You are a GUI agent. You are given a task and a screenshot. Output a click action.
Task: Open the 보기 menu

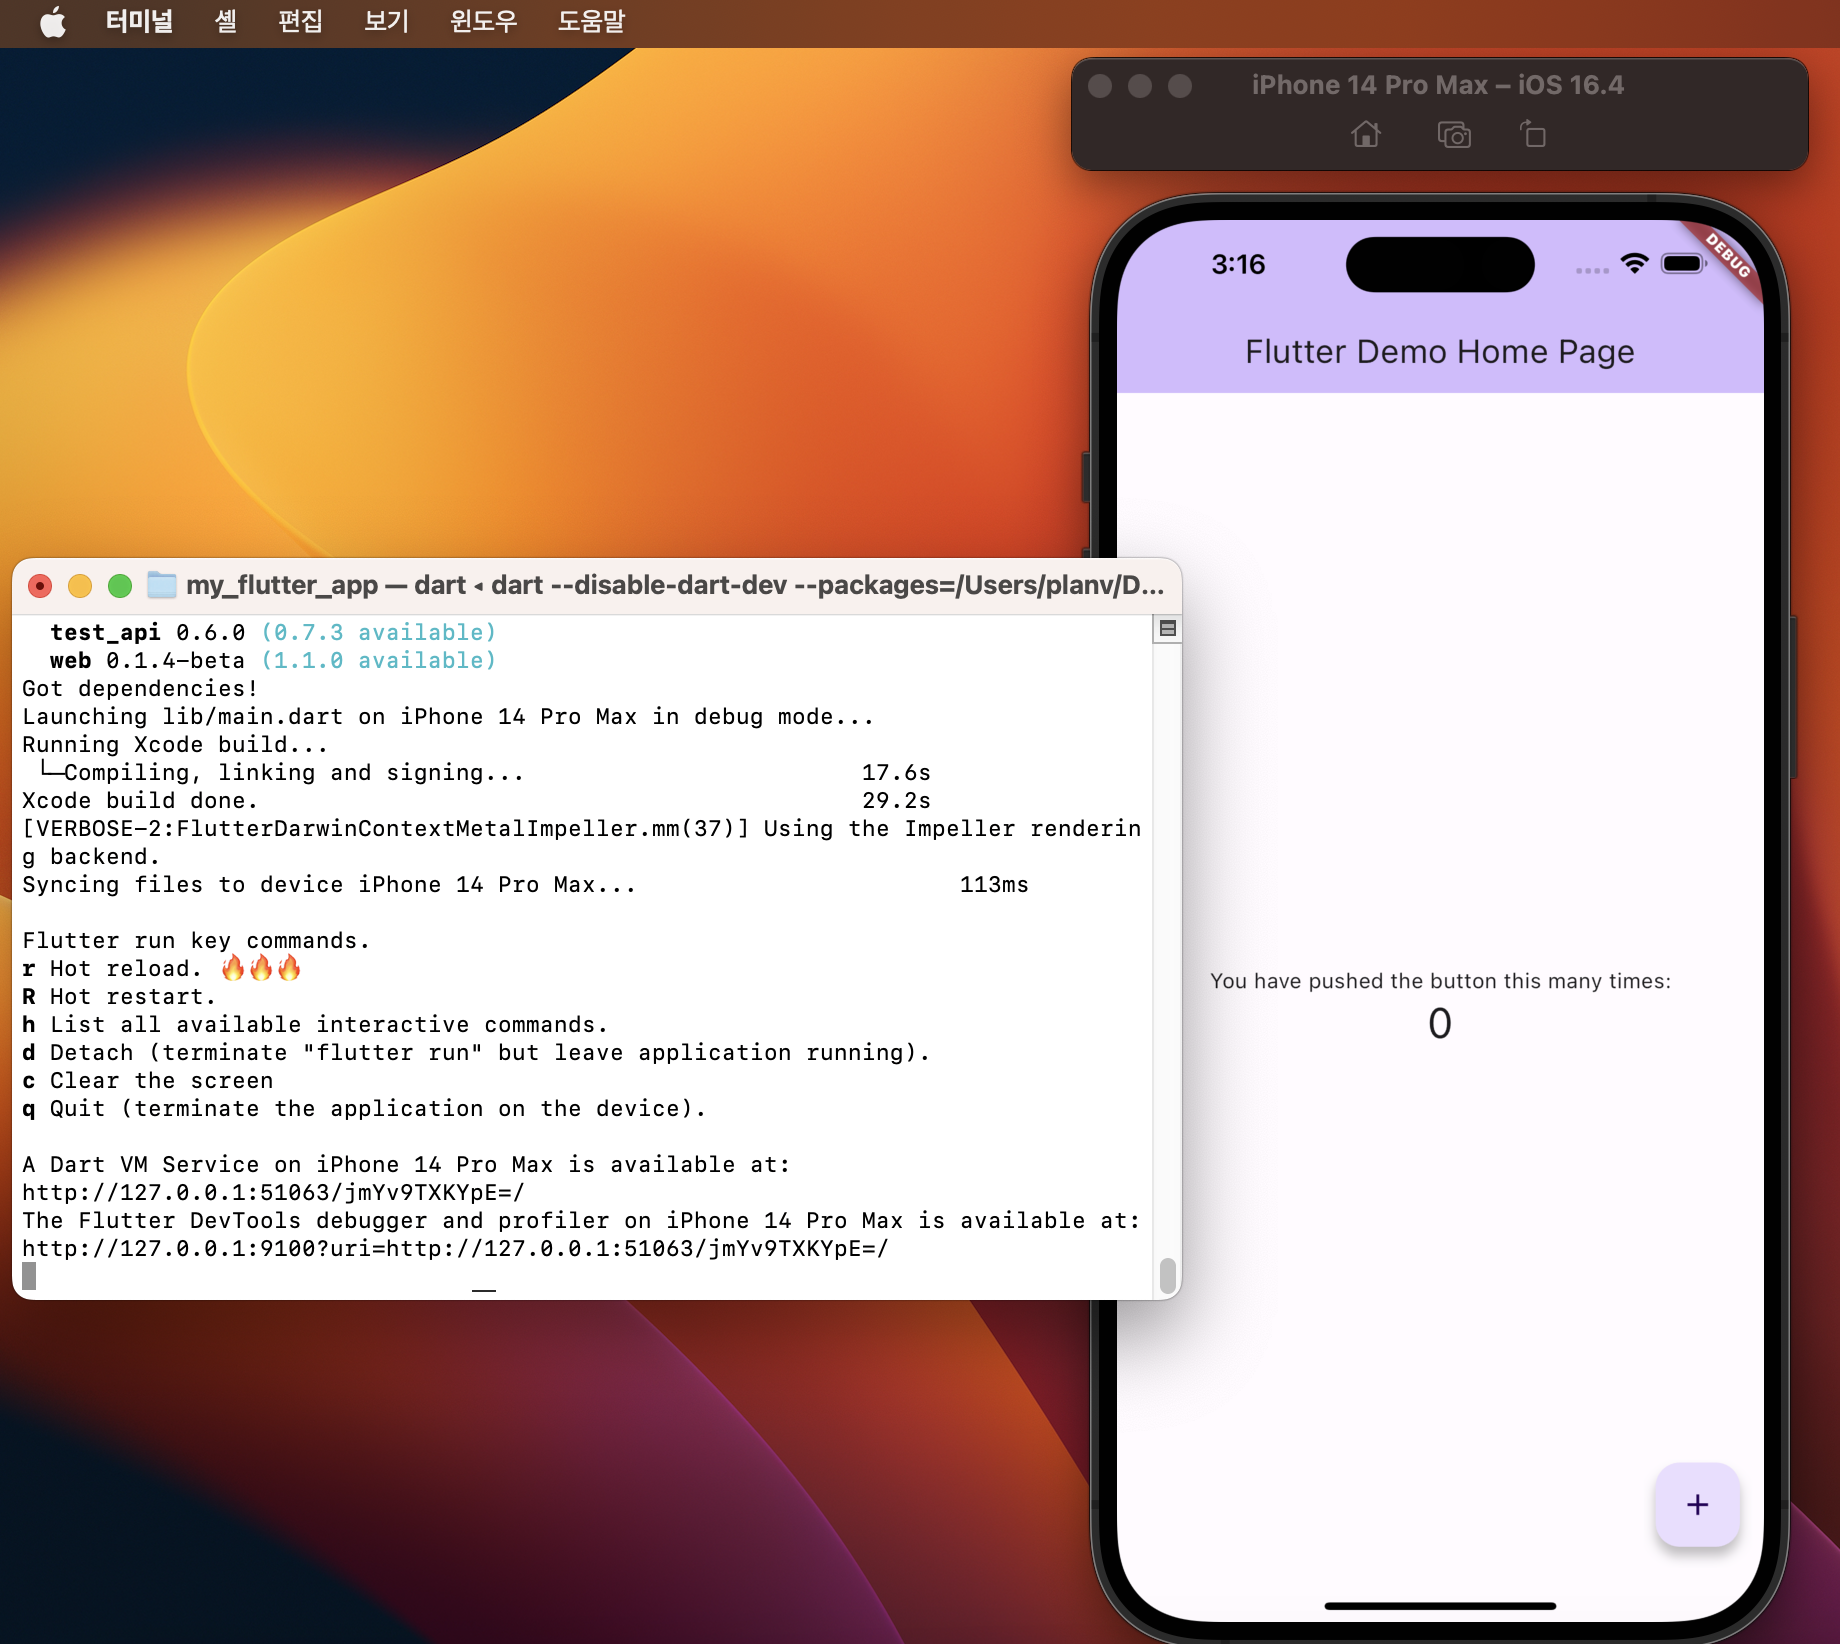[x=386, y=21]
